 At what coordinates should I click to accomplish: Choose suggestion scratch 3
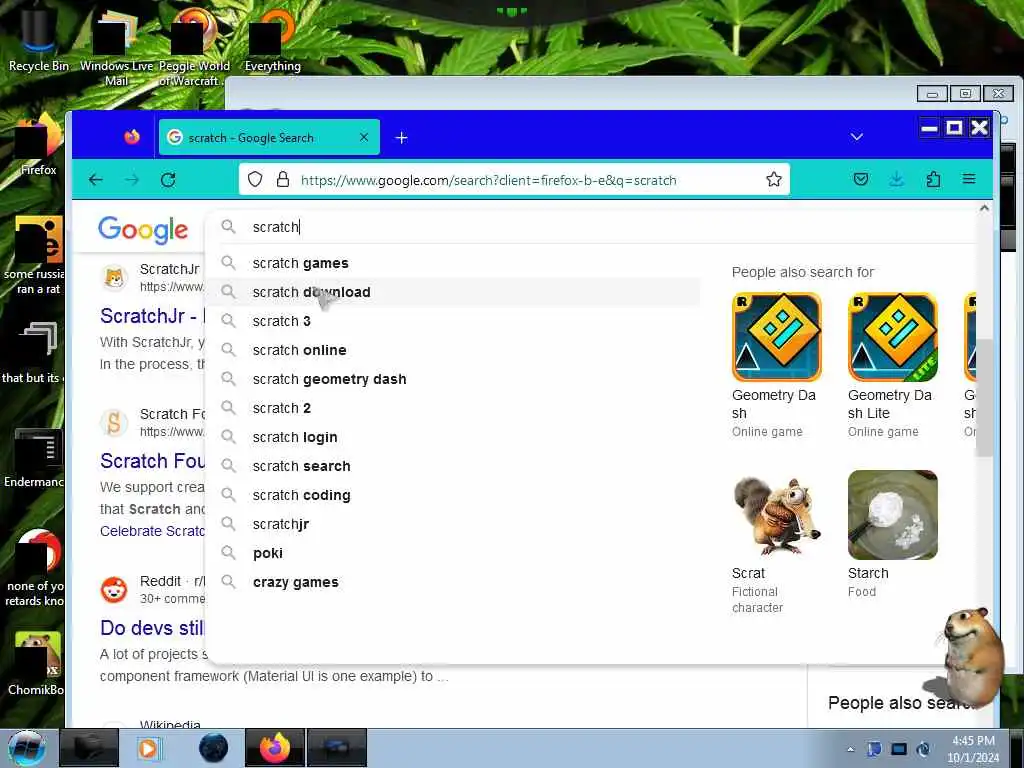(453, 321)
